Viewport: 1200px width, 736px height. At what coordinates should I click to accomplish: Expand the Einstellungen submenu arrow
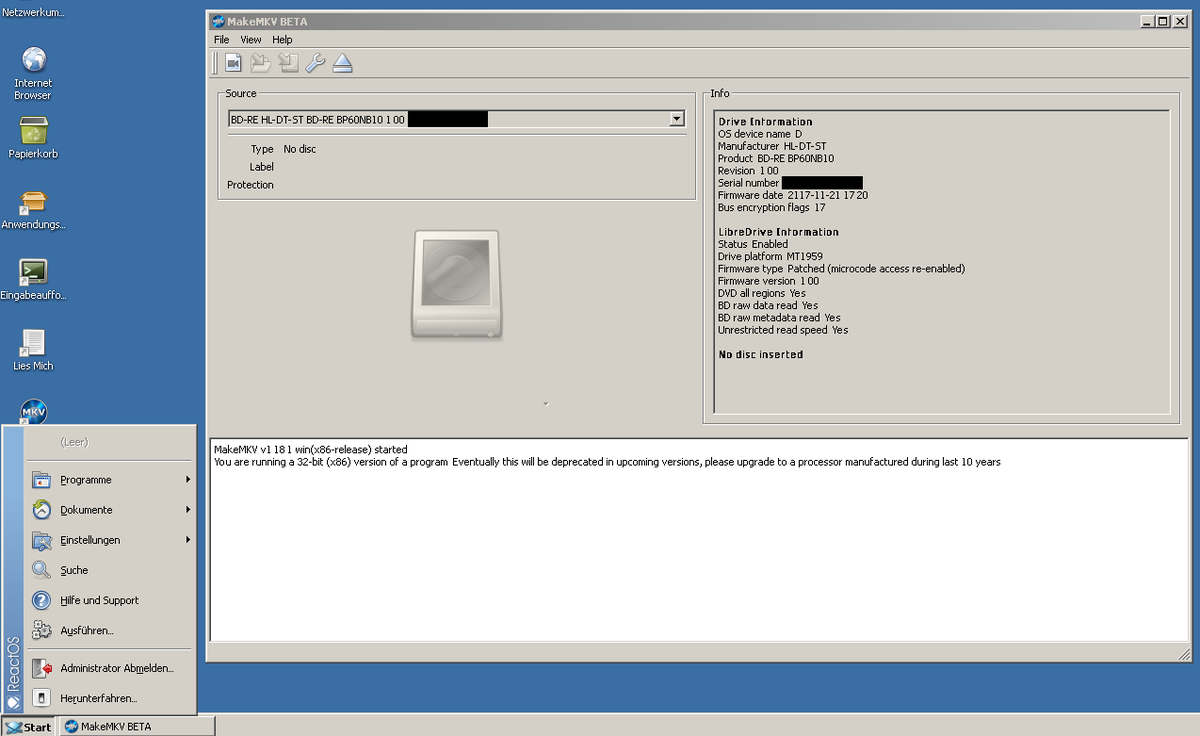(188, 540)
